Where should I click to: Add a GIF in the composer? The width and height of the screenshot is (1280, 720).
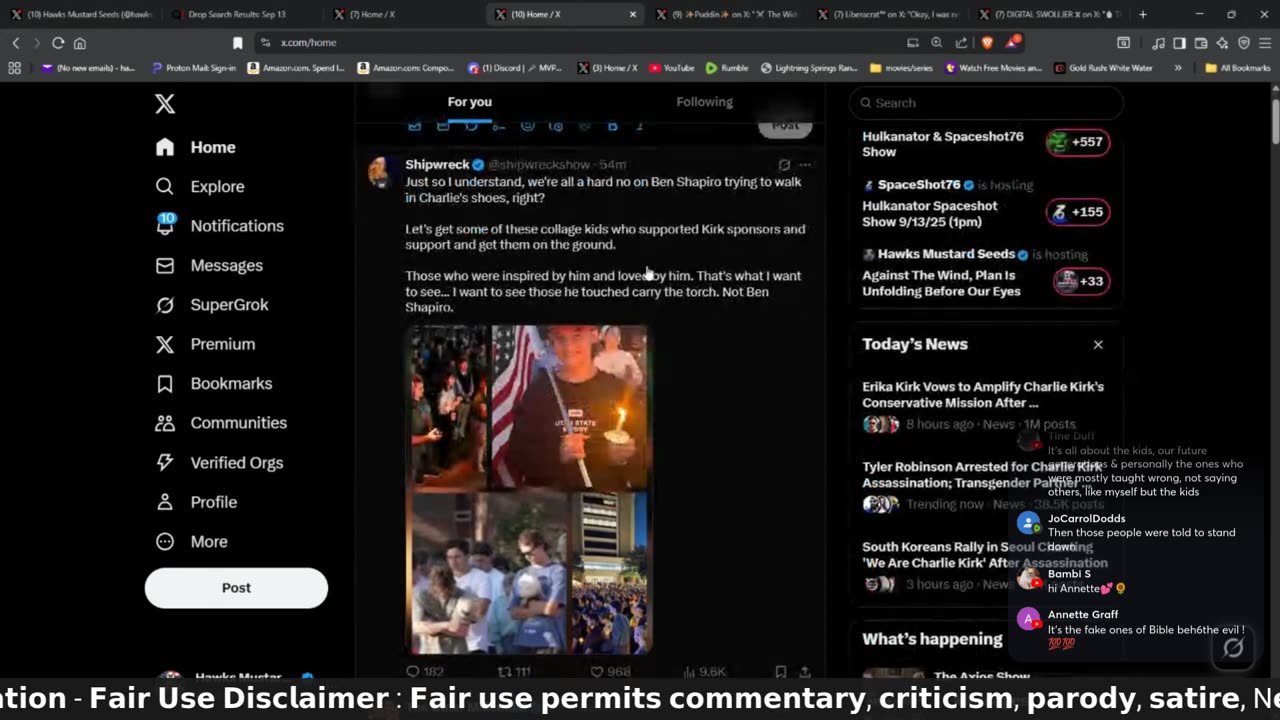443,126
